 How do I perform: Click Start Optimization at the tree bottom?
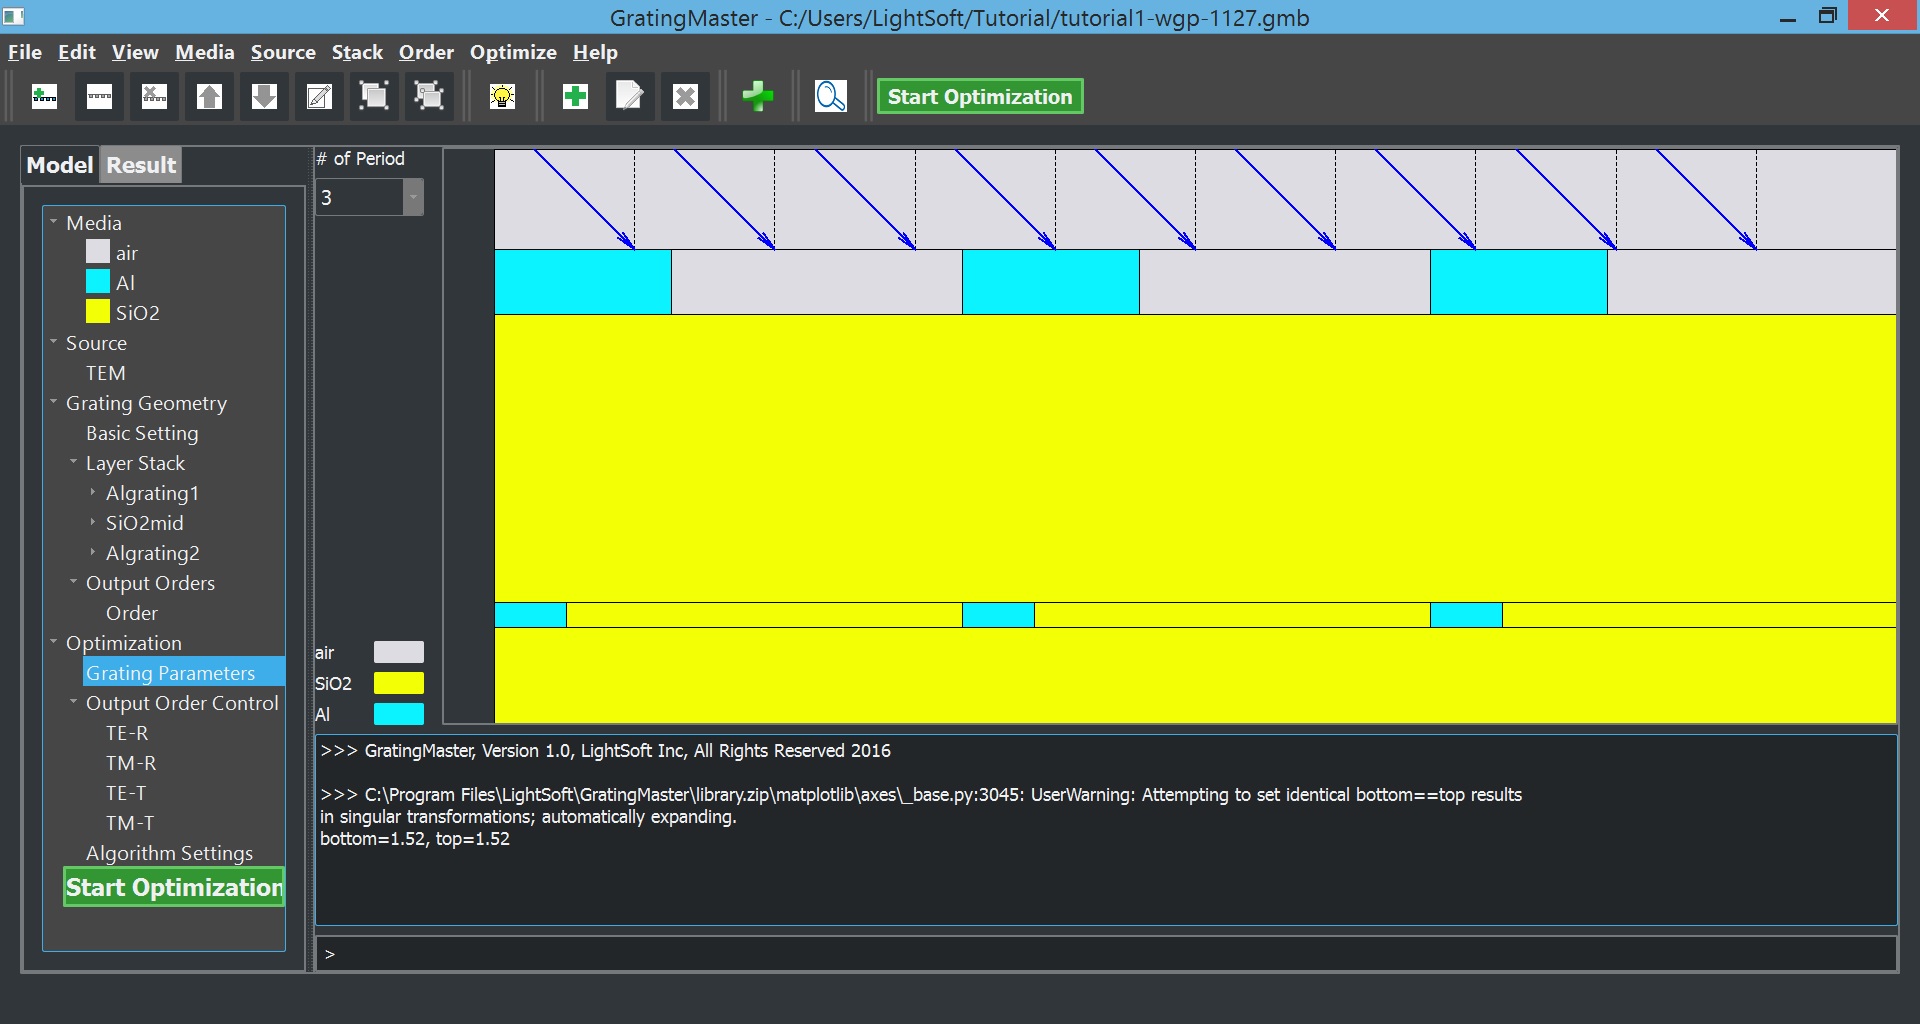click(174, 887)
